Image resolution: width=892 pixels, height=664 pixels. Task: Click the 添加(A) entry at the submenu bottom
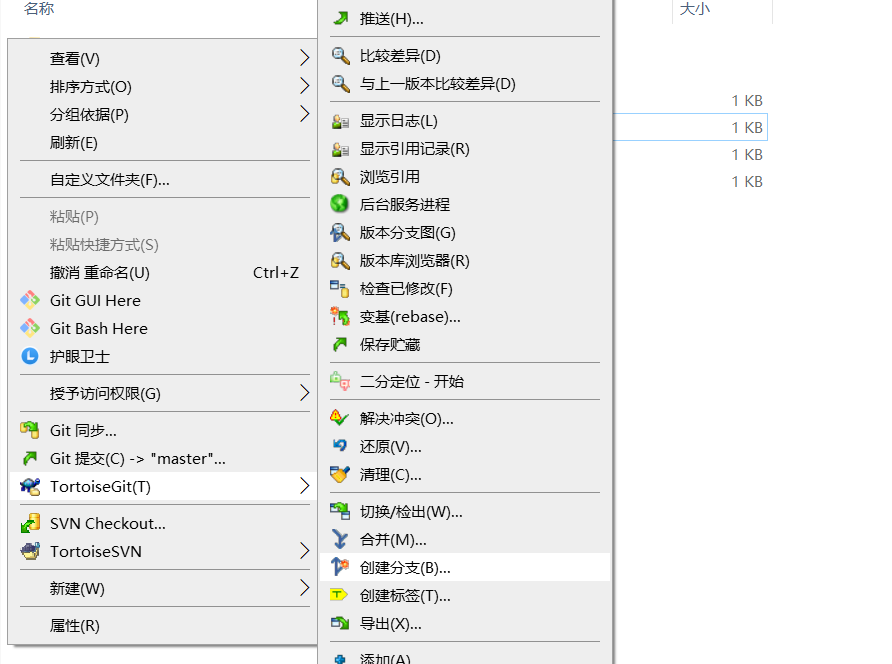pos(465,657)
